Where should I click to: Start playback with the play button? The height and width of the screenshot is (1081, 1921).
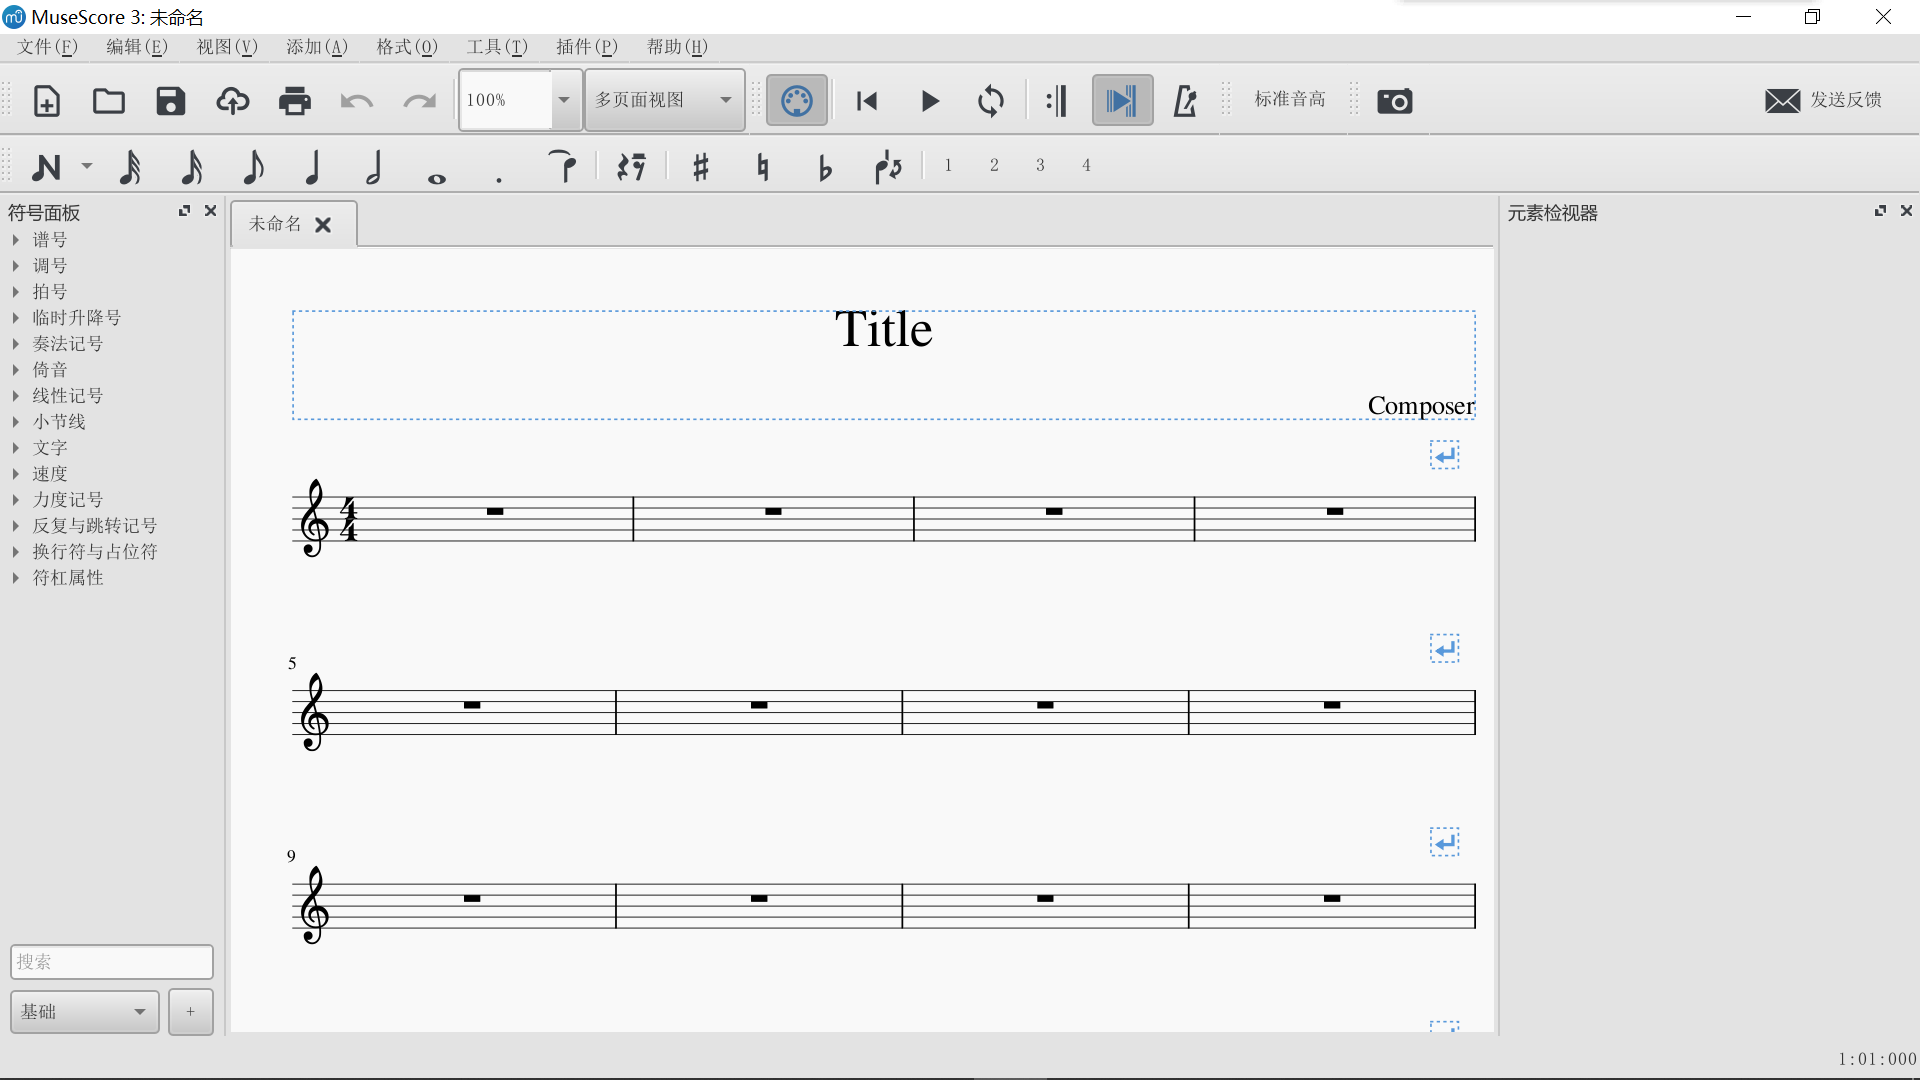(929, 101)
